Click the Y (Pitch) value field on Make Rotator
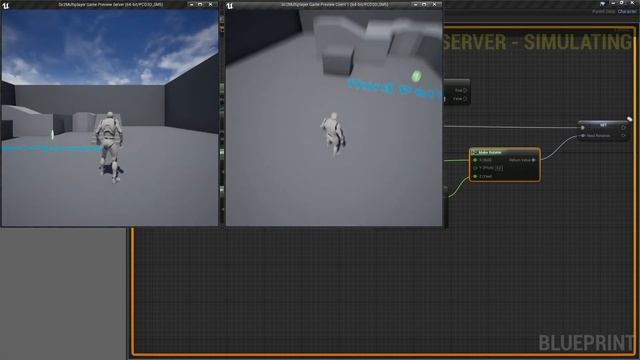The width and height of the screenshot is (640, 360). (499, 168)
